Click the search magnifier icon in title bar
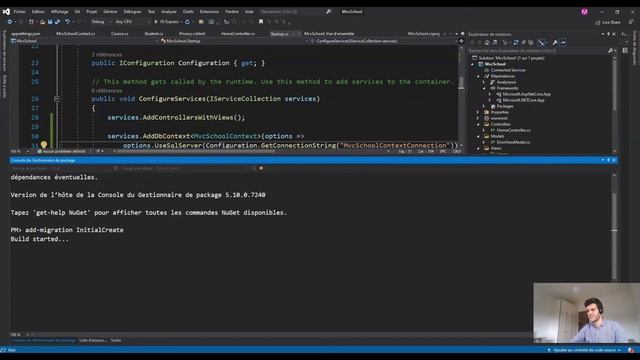Image resolution: width=640 pixels, height=360 pixels. [329, 12]
